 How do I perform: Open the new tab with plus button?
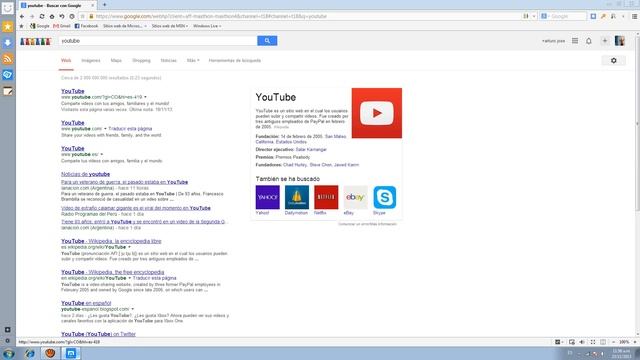[x=104, y=5]
